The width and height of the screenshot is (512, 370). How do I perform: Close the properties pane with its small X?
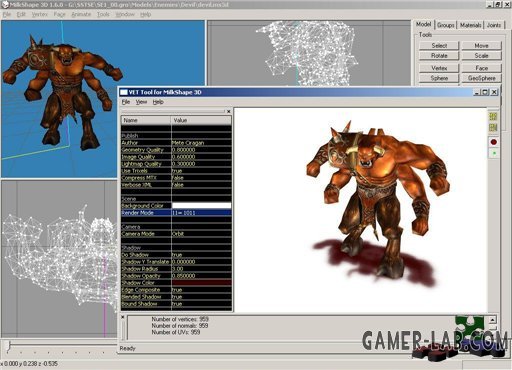229,111
